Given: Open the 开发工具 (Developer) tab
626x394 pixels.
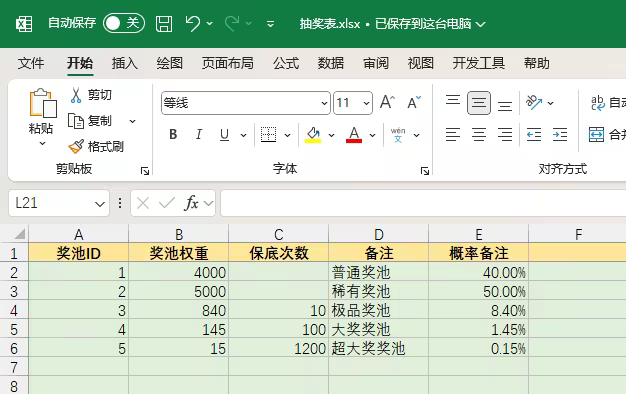Looking at the screenshot, I should tap(479, 63).
